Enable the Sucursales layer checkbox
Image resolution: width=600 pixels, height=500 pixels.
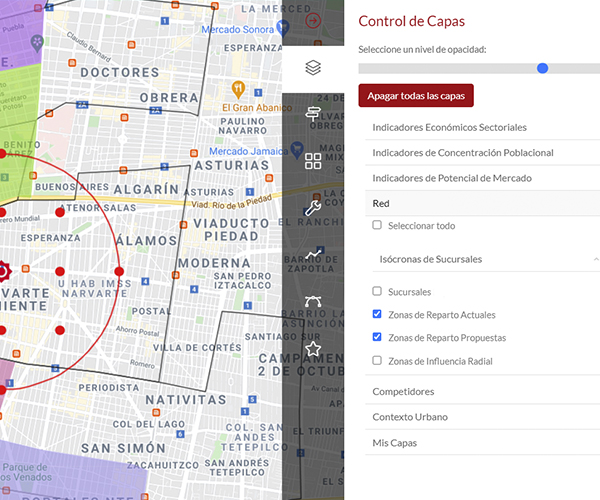click(x=377, y=291)
